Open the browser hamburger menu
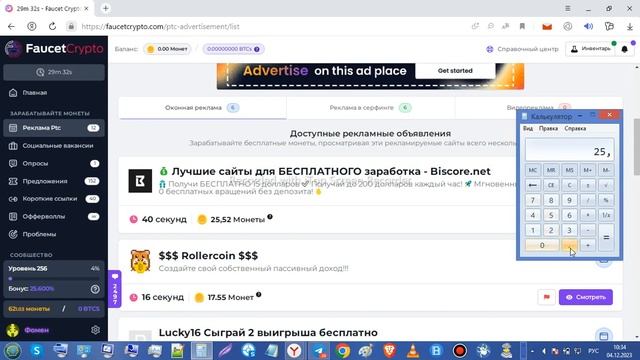640x360 pixels. [x=568, y=8]
